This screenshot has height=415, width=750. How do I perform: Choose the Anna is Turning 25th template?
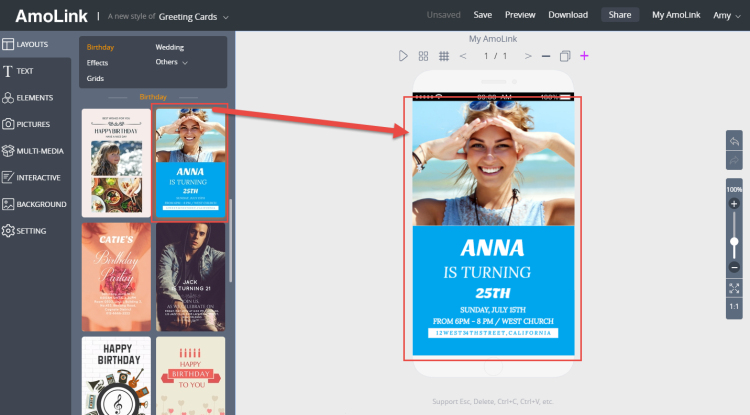click(x=190, y=163)
